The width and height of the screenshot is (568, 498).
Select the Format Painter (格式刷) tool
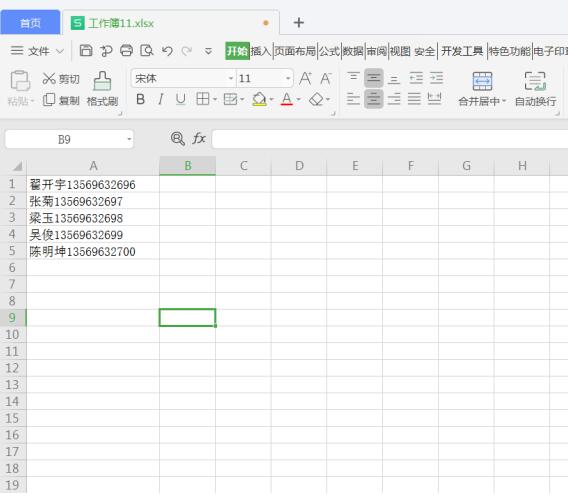pos(103,89)
